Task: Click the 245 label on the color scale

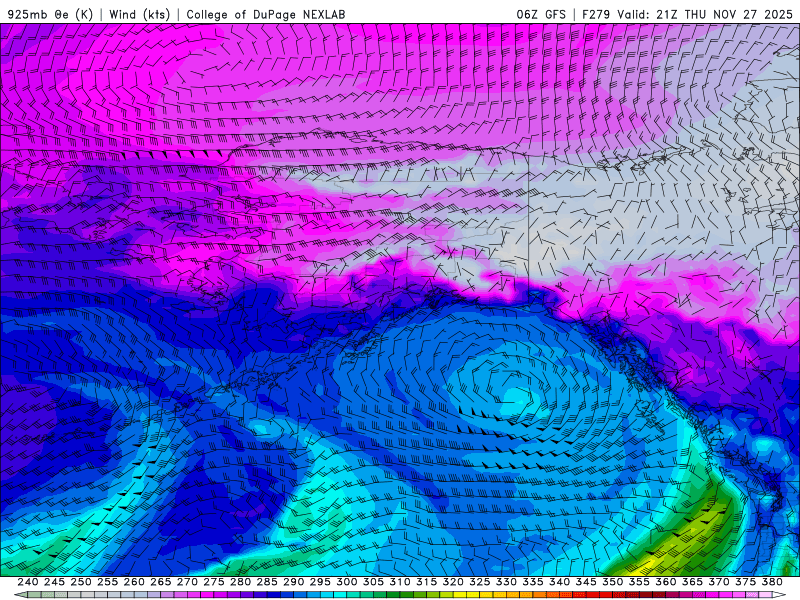Action: click(55, 582)
